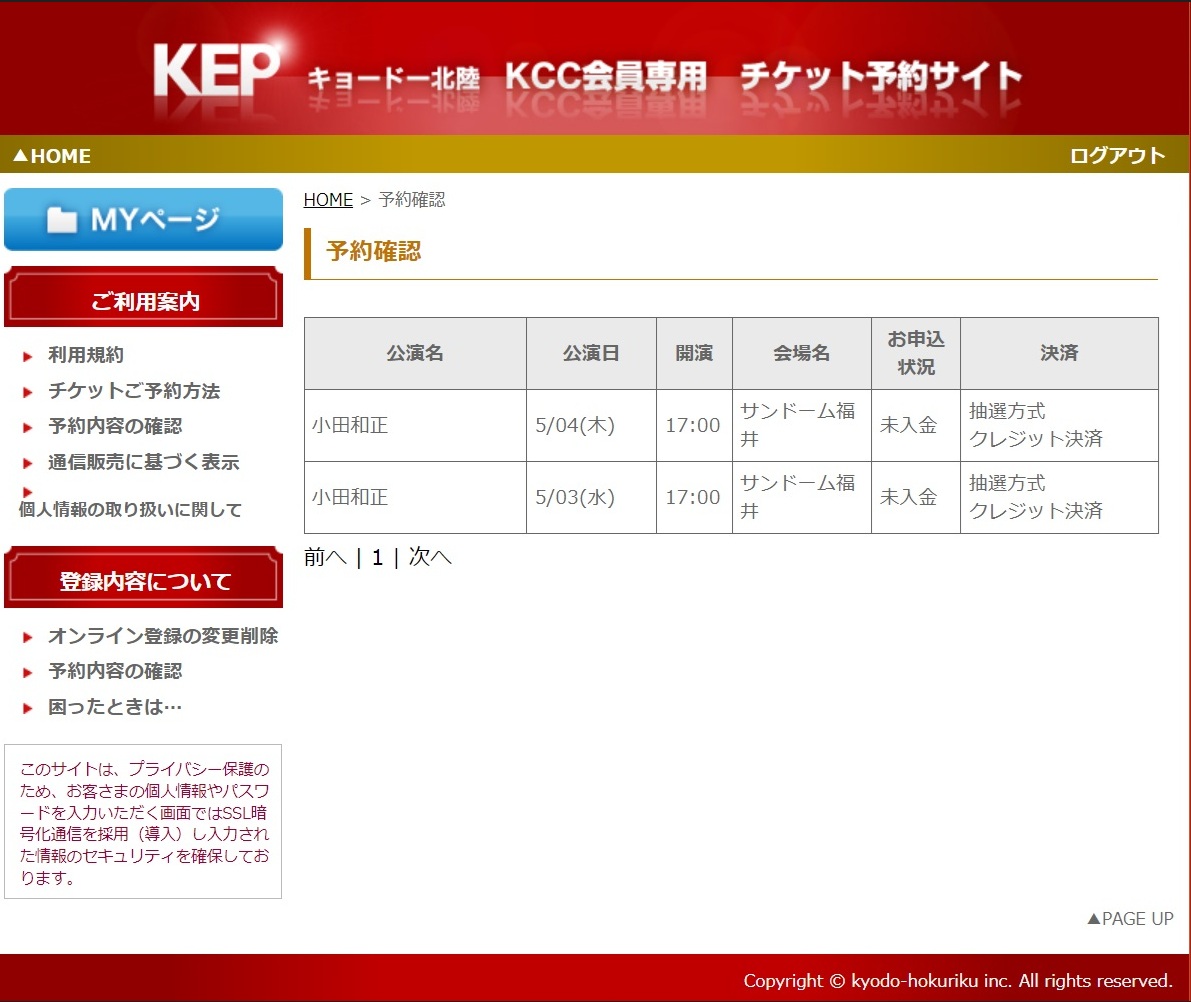Screen dimensions: 1191x1002
Task: Click the 会場名 column header
Action: (x=801, y=353)
